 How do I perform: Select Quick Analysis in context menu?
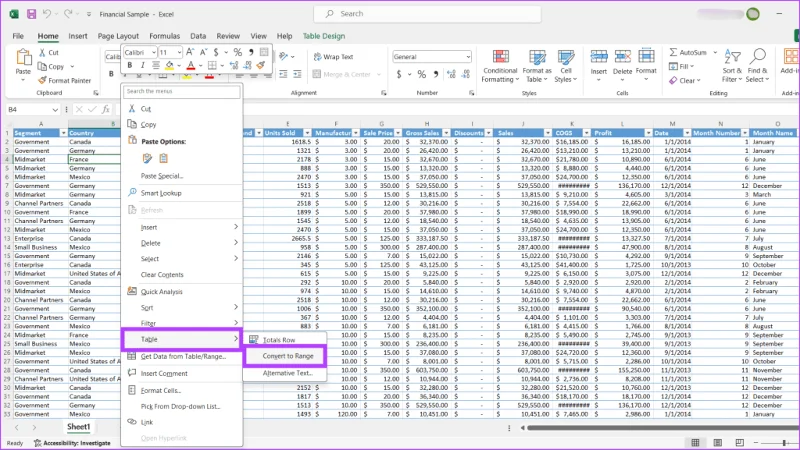[x=182, y=291]
